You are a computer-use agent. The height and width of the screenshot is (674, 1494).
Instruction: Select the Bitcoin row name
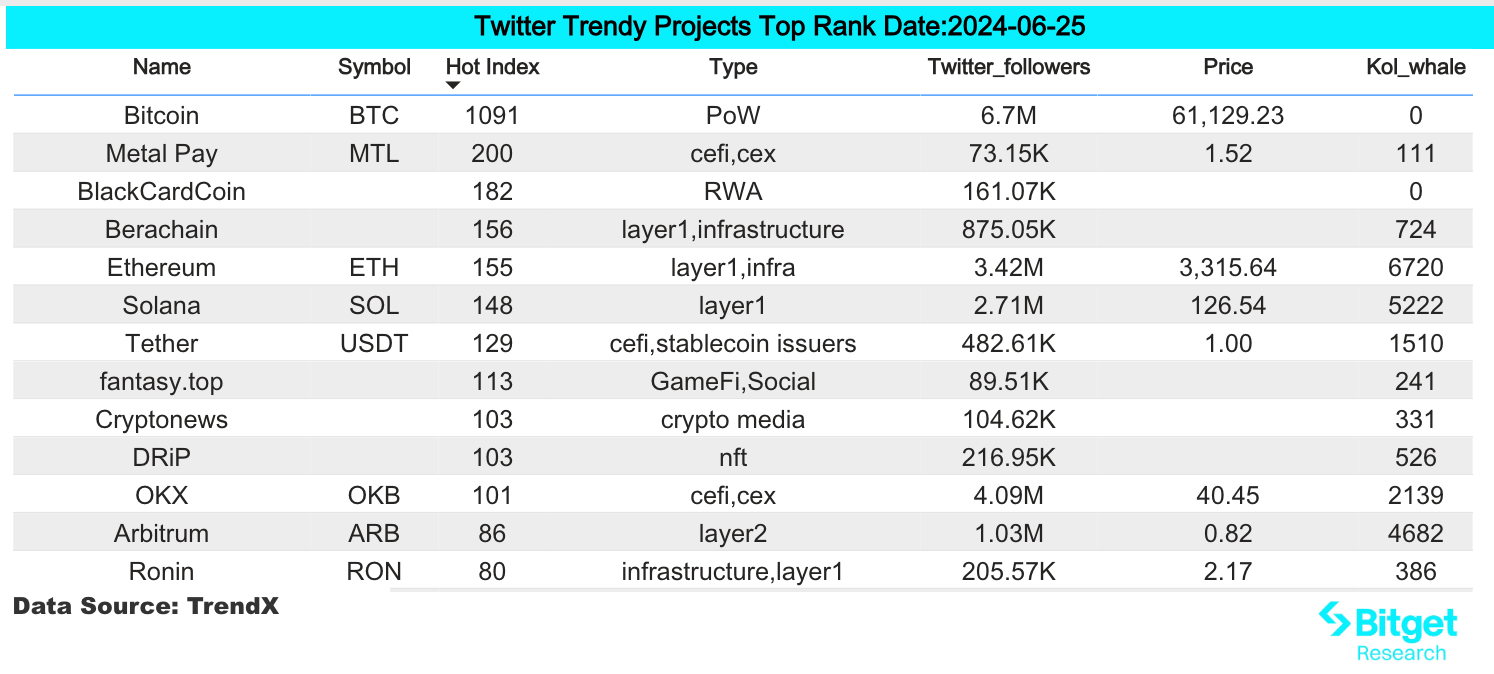[x=161, y=116]
